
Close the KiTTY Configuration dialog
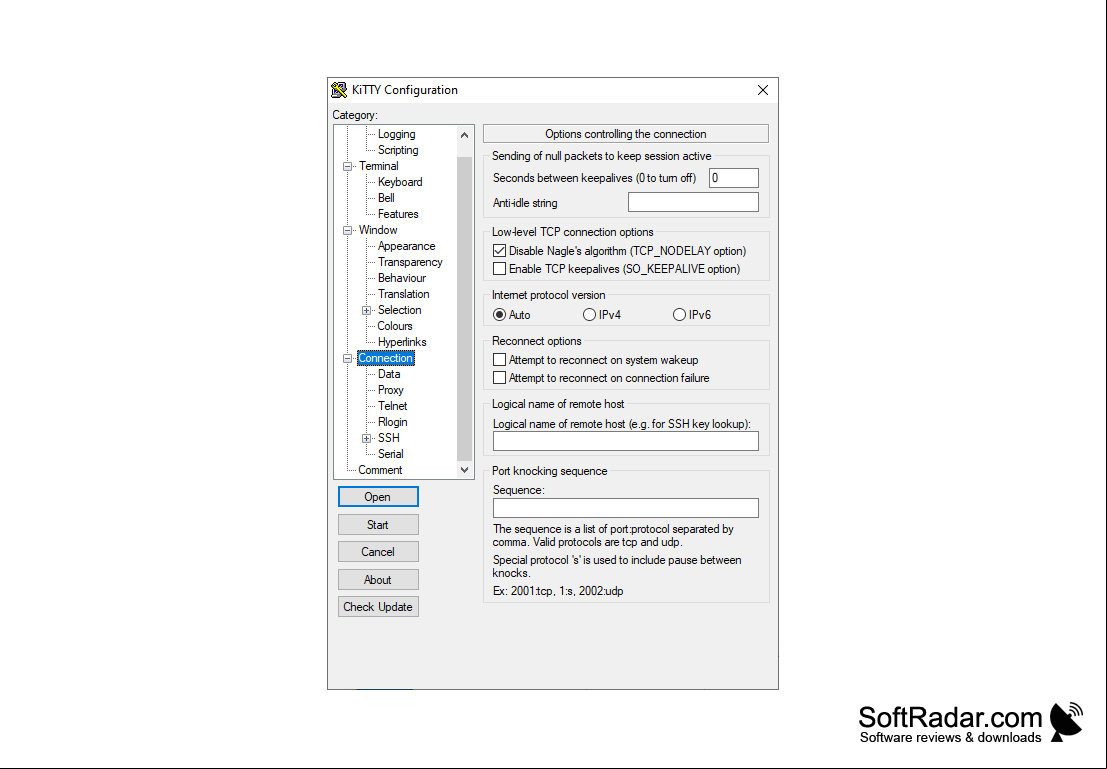point(762,90)
